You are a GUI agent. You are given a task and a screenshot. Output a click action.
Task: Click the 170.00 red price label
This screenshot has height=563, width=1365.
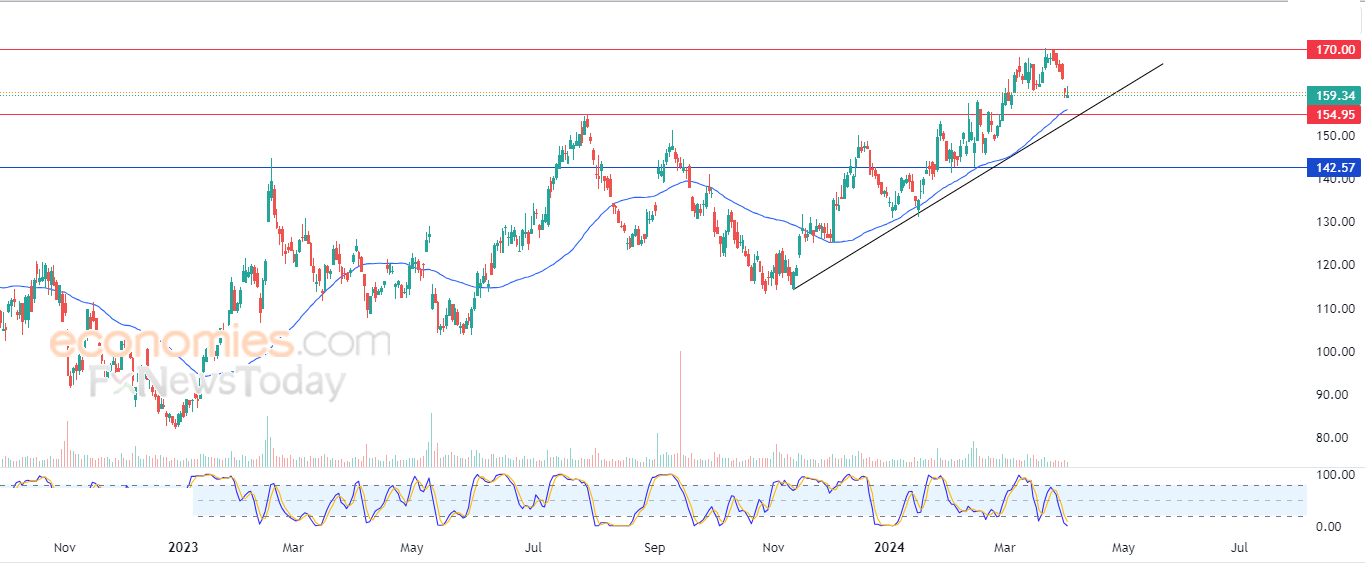pyautogui.click(x=1334, y=49)
